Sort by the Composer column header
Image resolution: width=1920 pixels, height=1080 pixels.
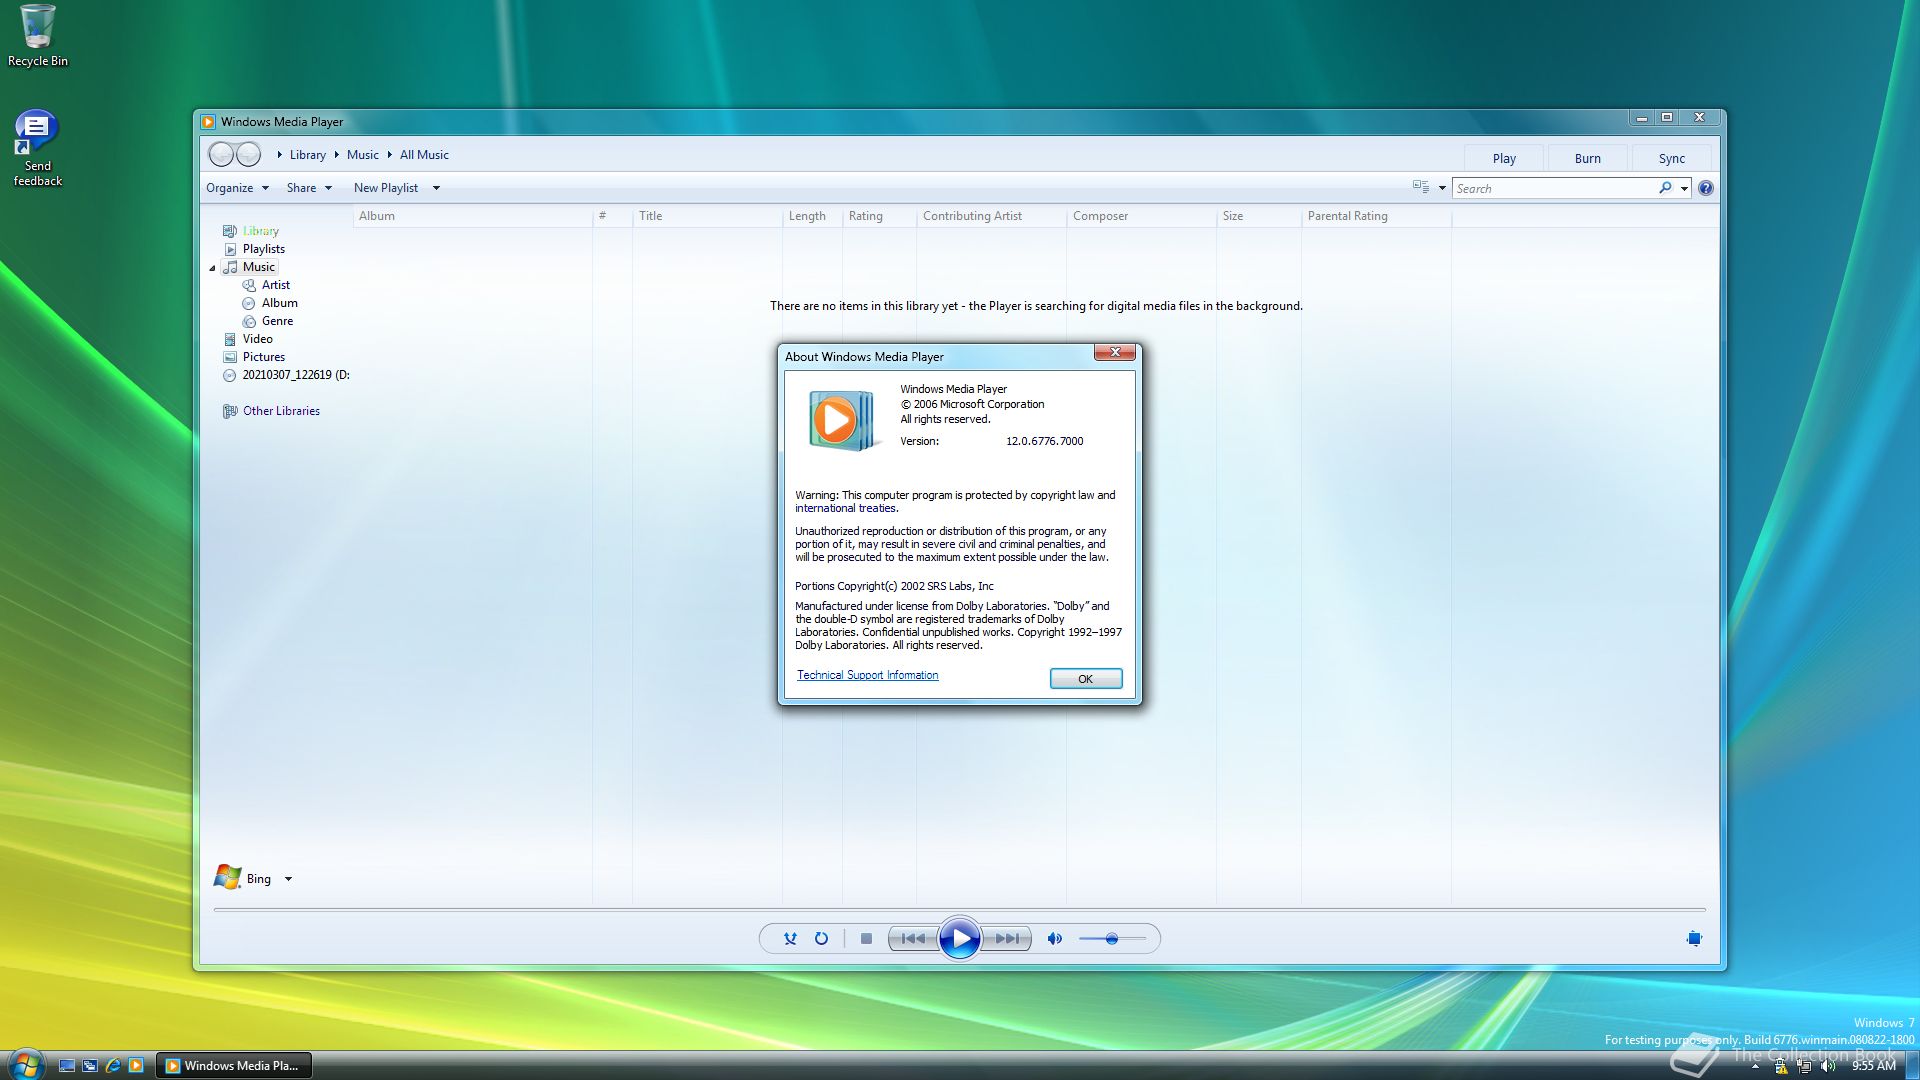(x=1141, y=216)
